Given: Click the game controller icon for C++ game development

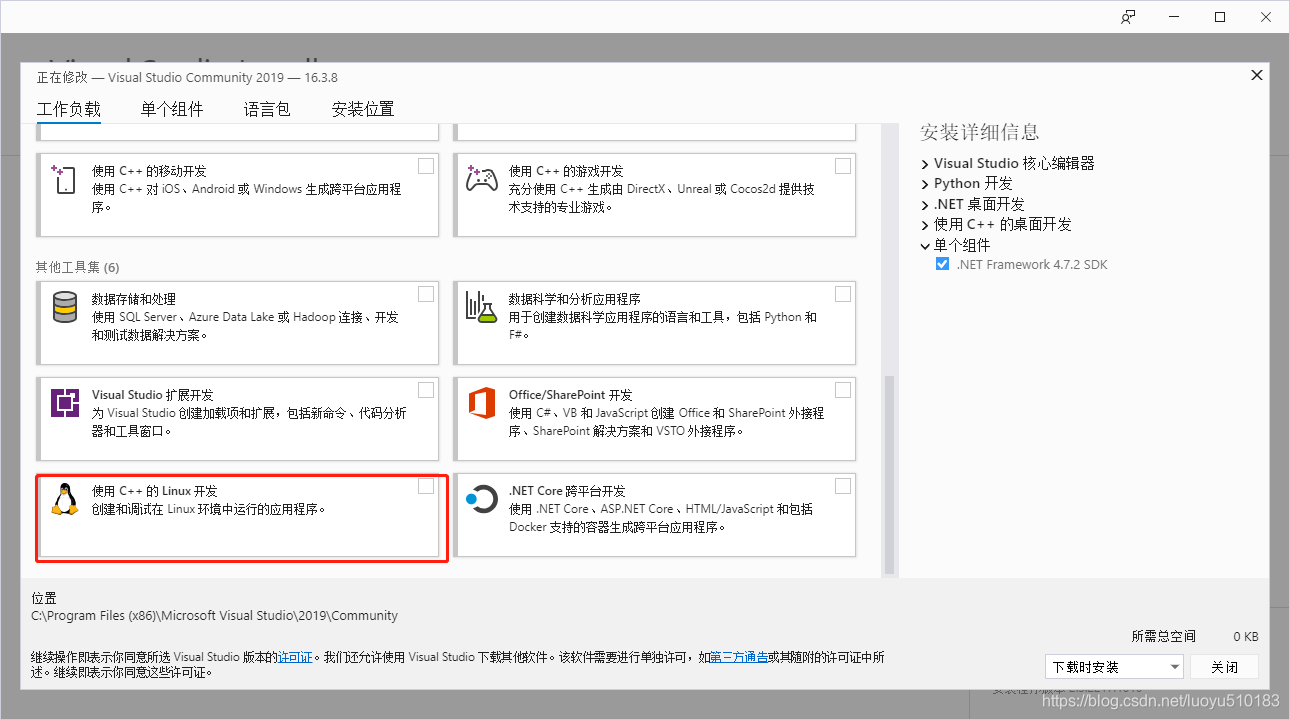Looking at the screenshot, I should [x=482, y=179].
